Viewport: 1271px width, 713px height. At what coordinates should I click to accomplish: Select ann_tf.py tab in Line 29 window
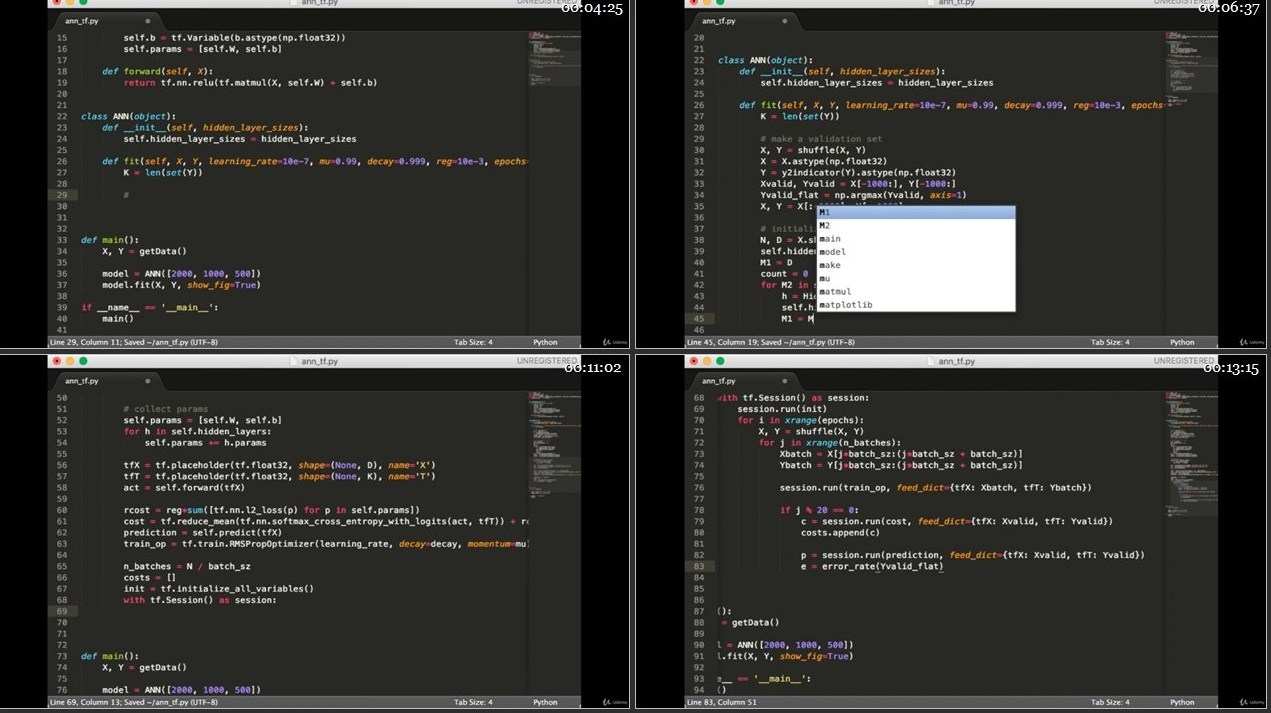[x=108, y=20]
